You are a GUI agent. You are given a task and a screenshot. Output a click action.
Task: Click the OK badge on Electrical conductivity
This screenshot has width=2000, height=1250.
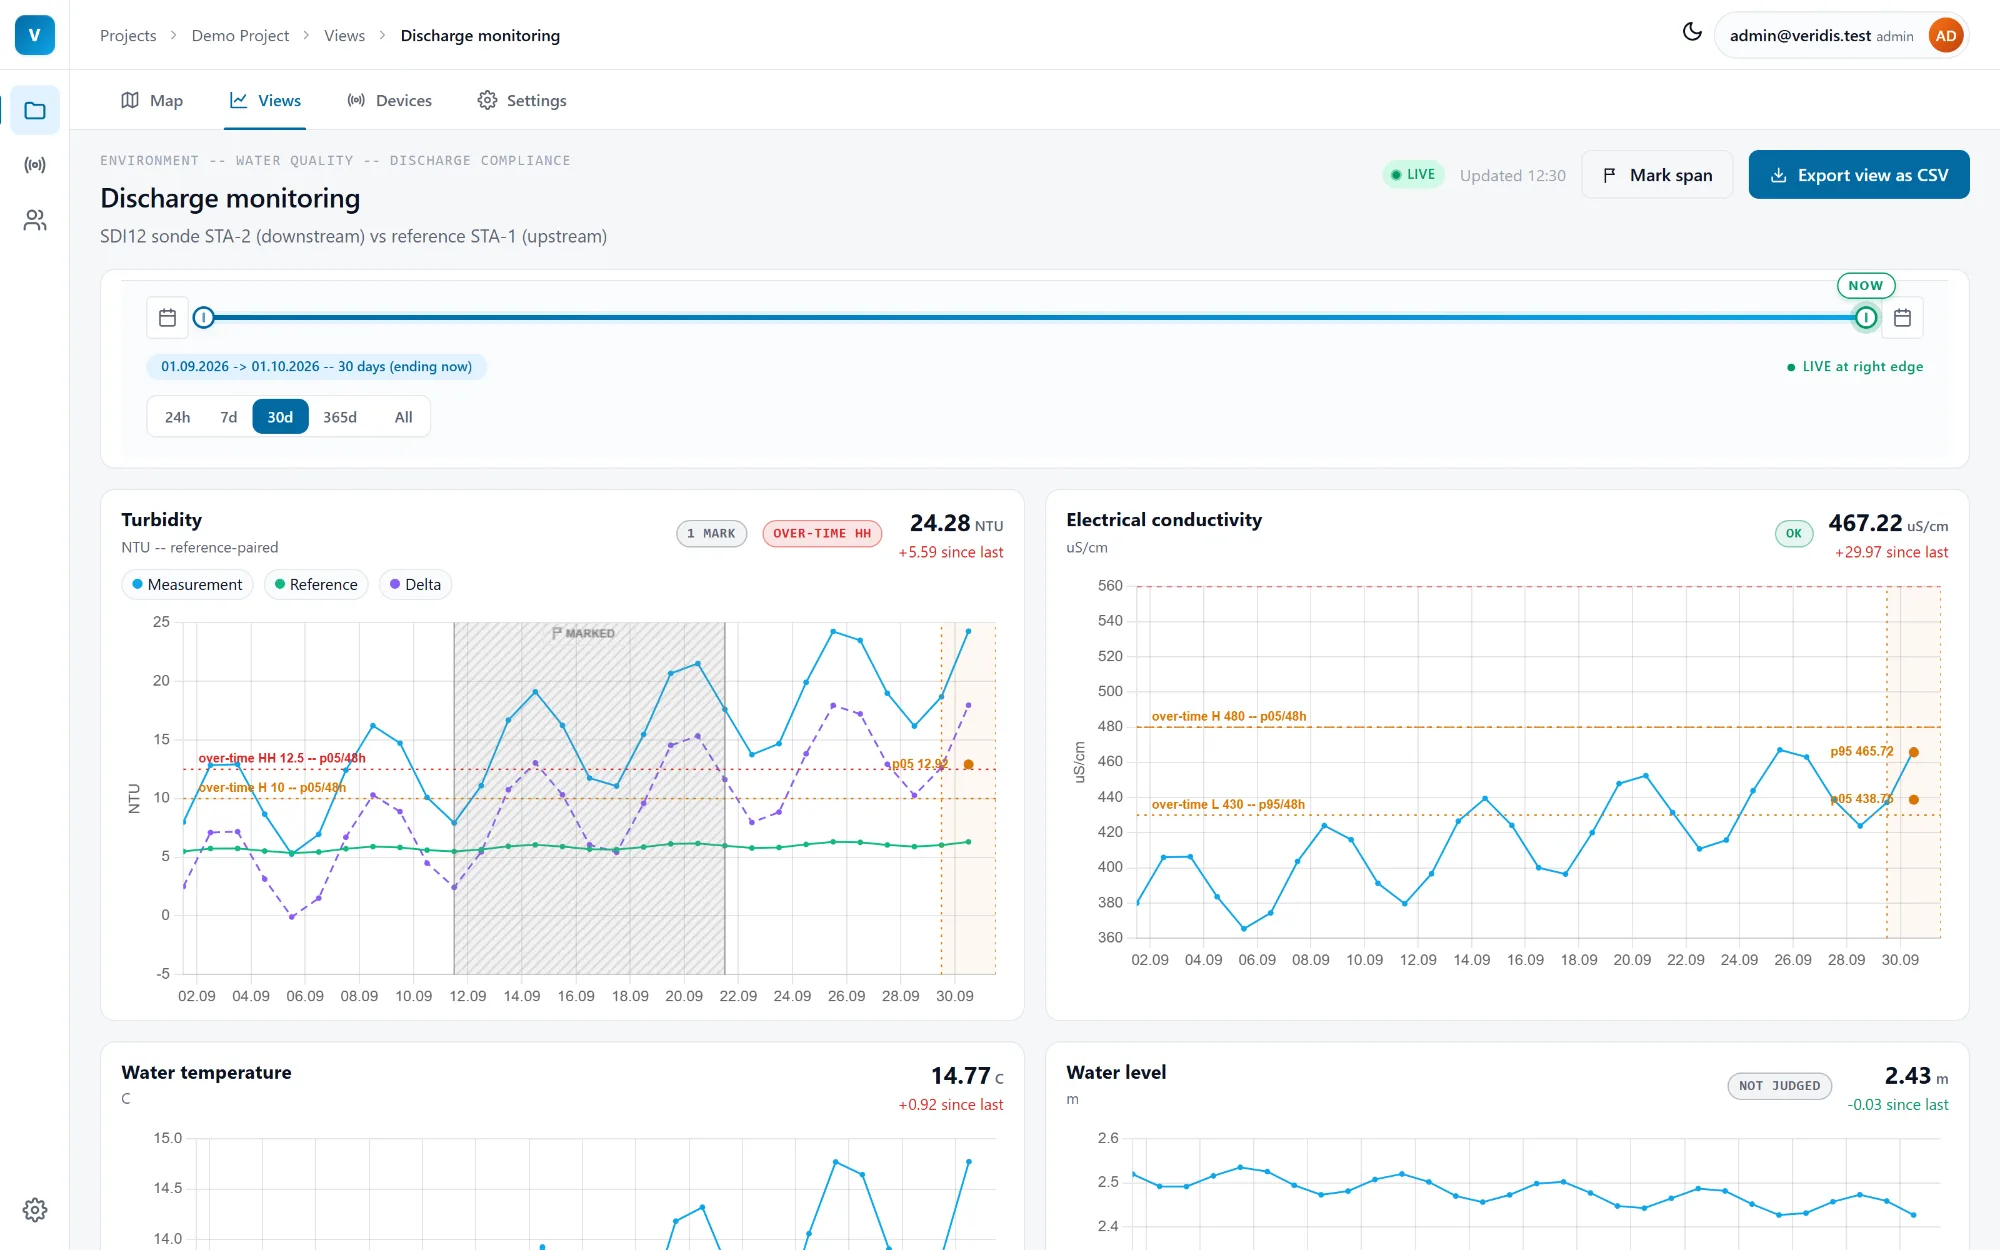(1794, 534)
